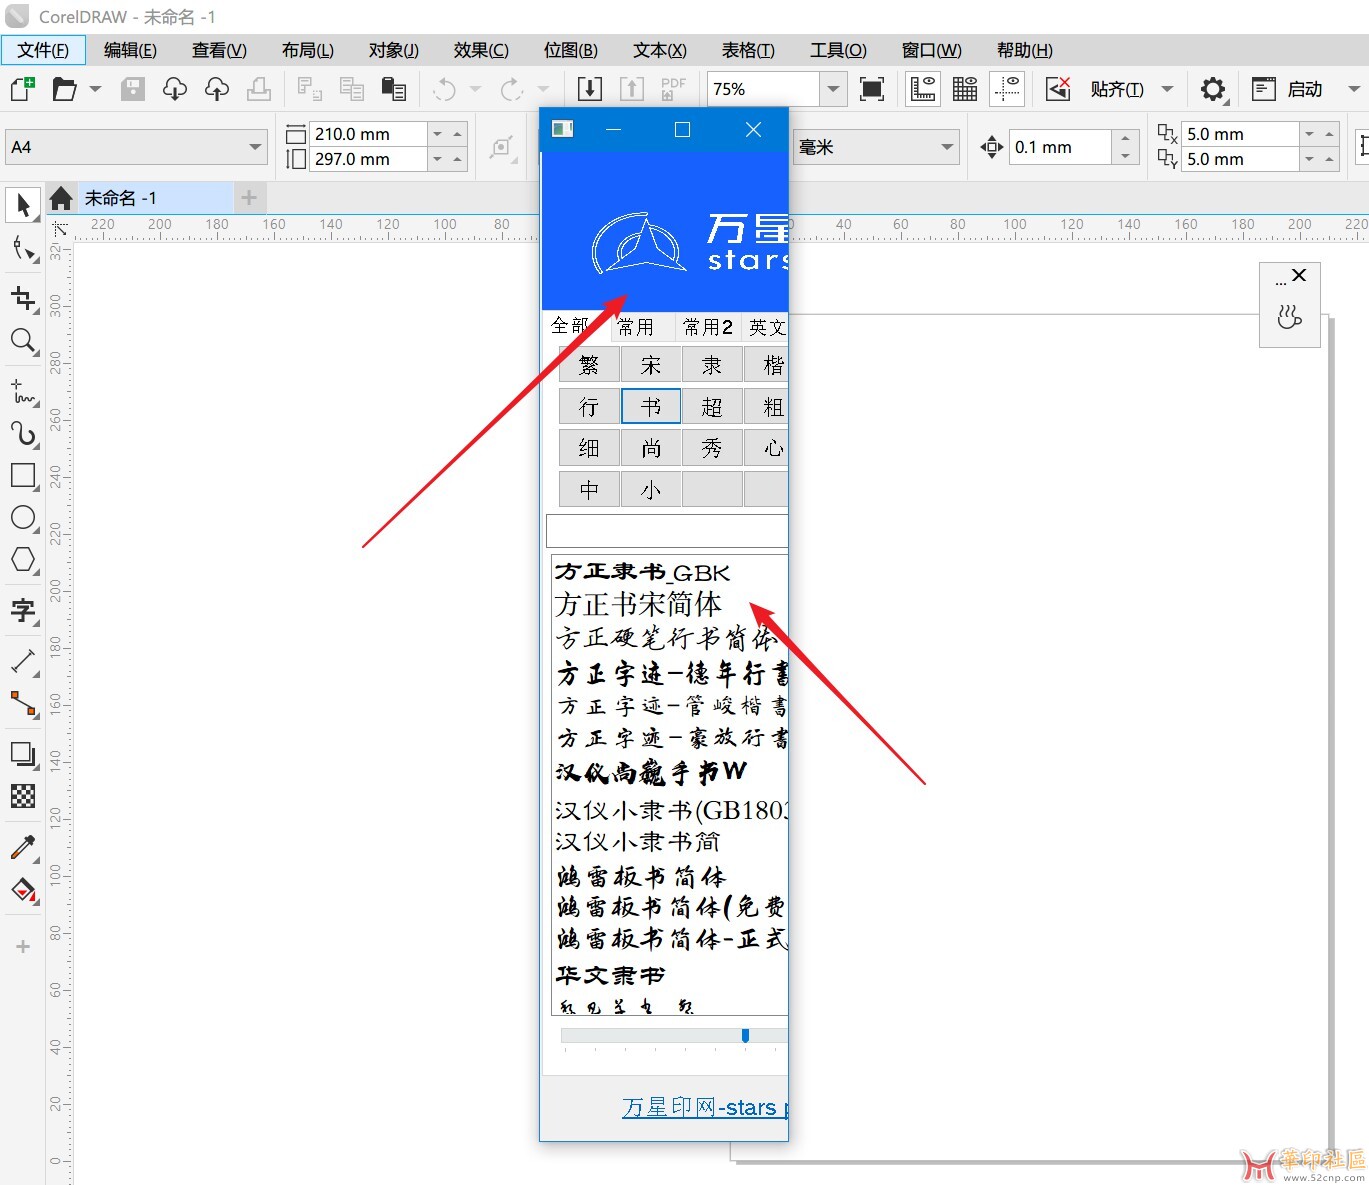Toggle the 行 font style filter
1369x1185 pixels.
(589, 407)
